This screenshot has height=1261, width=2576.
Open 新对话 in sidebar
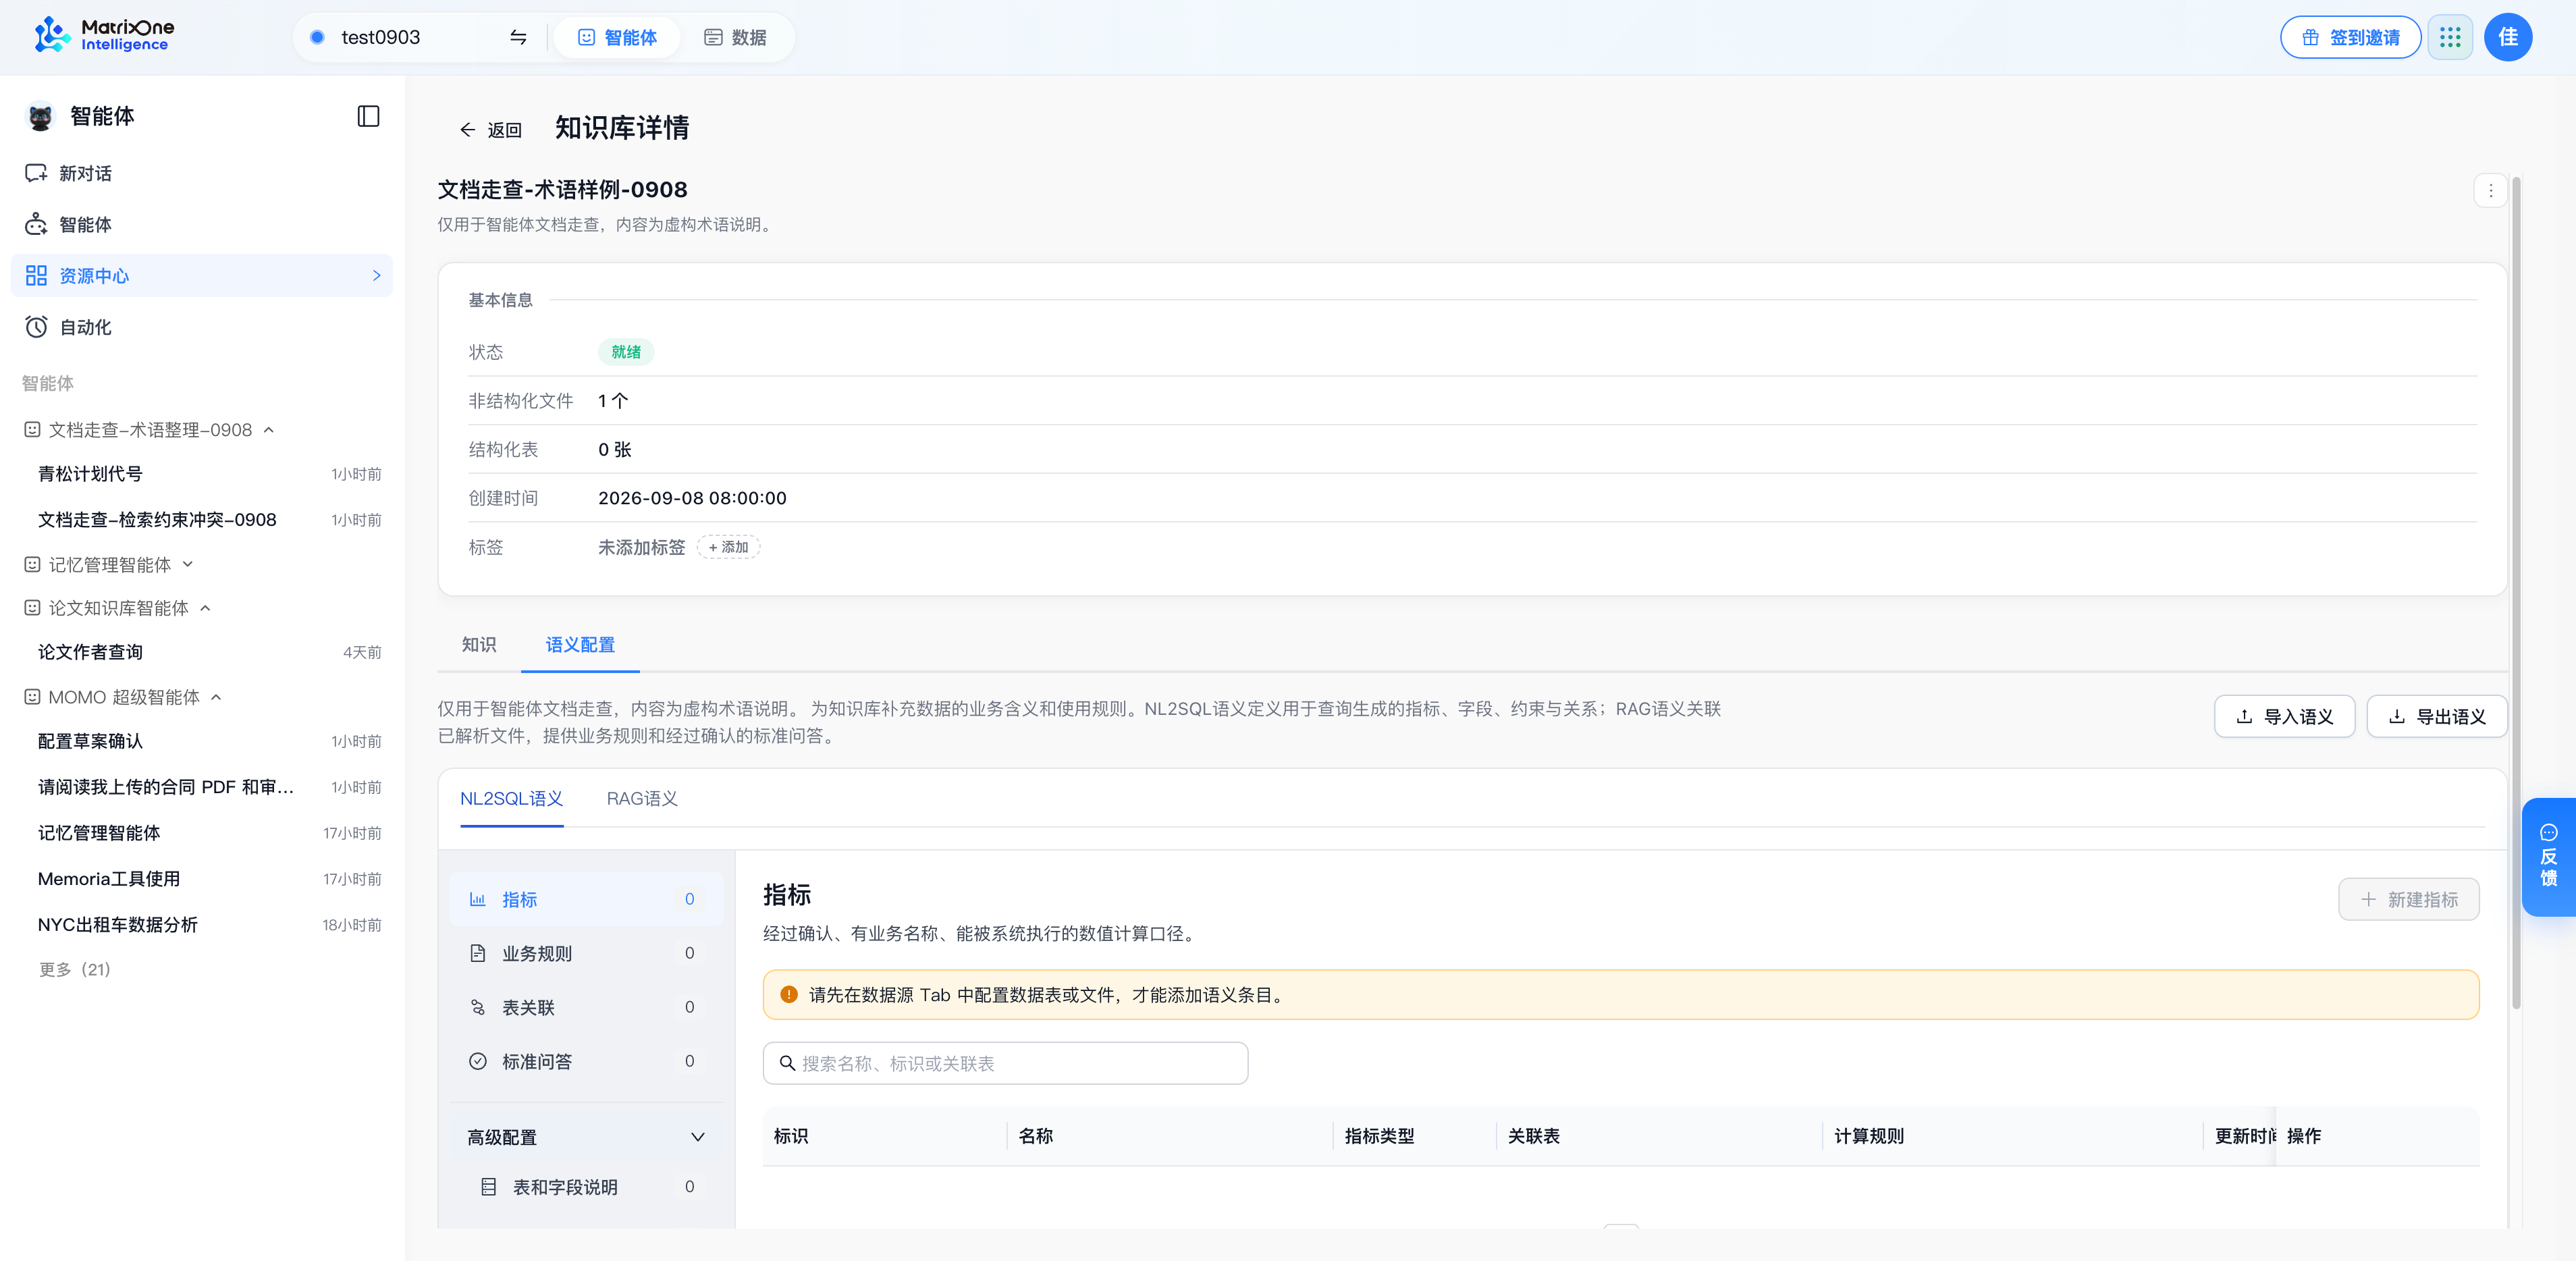click(201, 173)
